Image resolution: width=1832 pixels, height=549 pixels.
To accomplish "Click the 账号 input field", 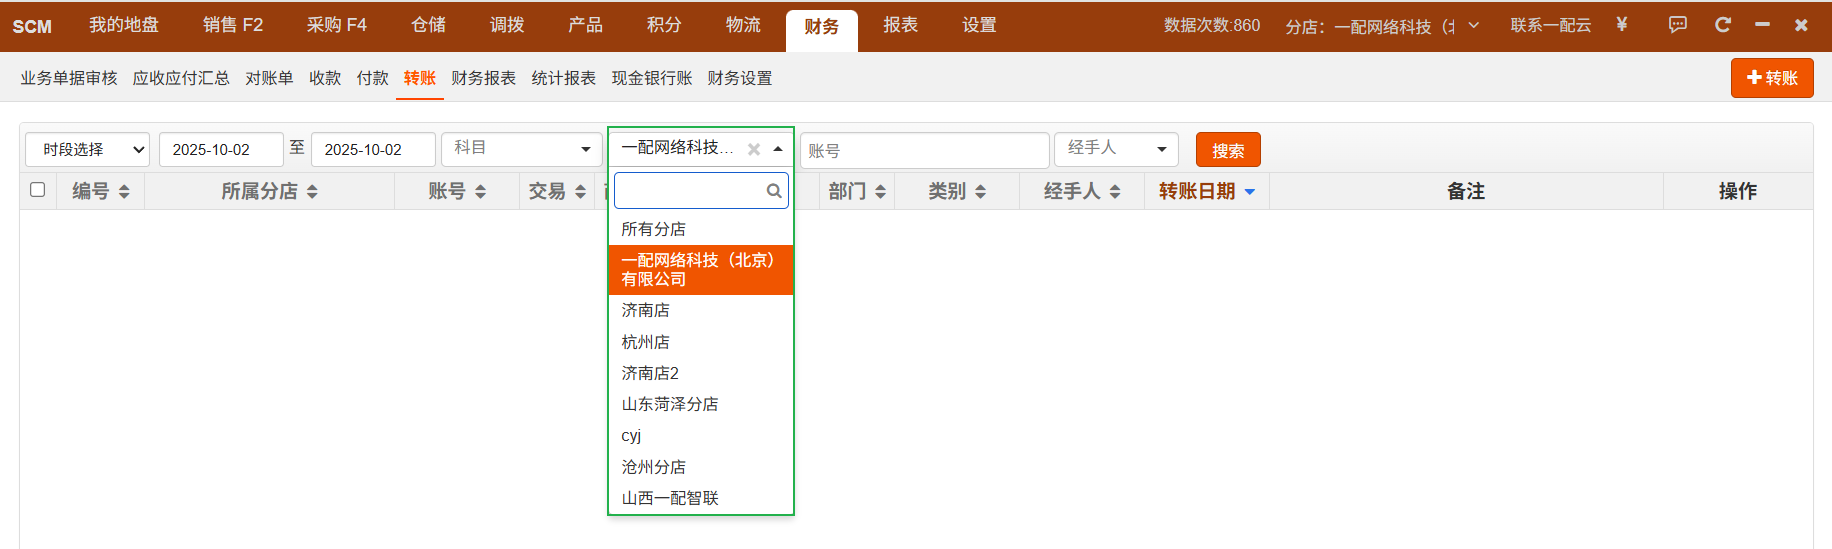I will tap(923, 150).
